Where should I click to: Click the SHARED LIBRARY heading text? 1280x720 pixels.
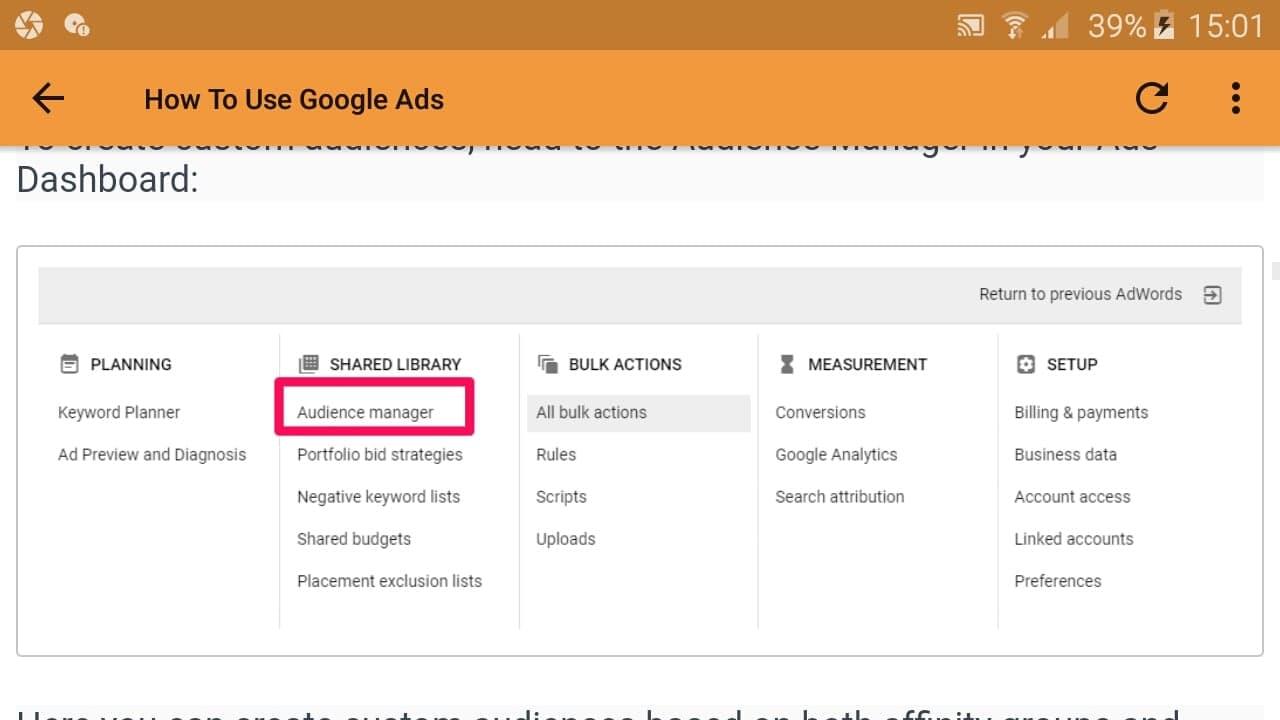(395, 364)
